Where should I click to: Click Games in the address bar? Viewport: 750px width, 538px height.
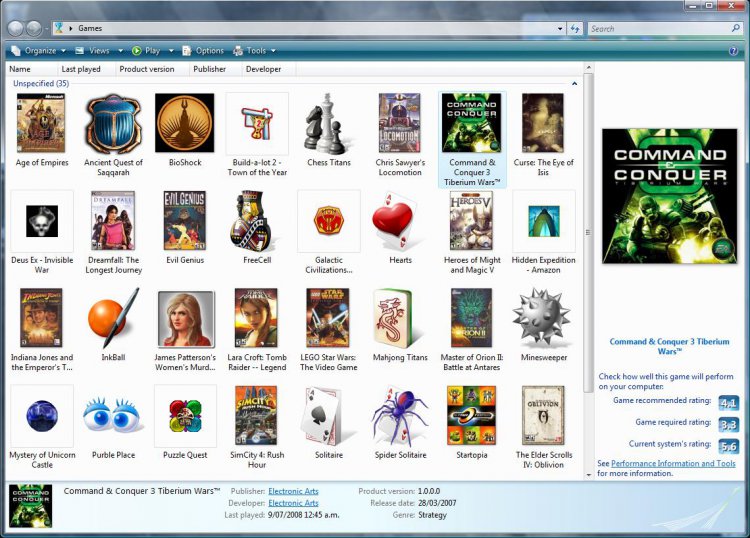(90, 28)
